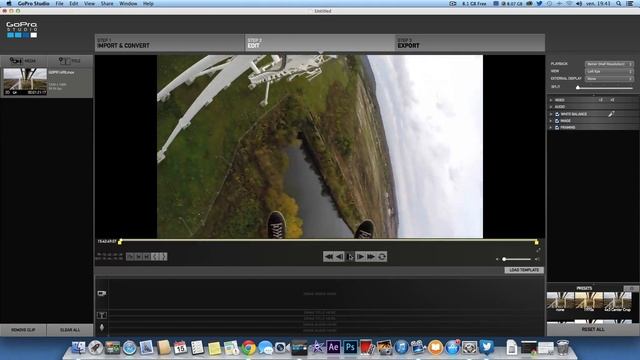
Task: Toggle the Image checkbox
Action: tap(557, 121)
